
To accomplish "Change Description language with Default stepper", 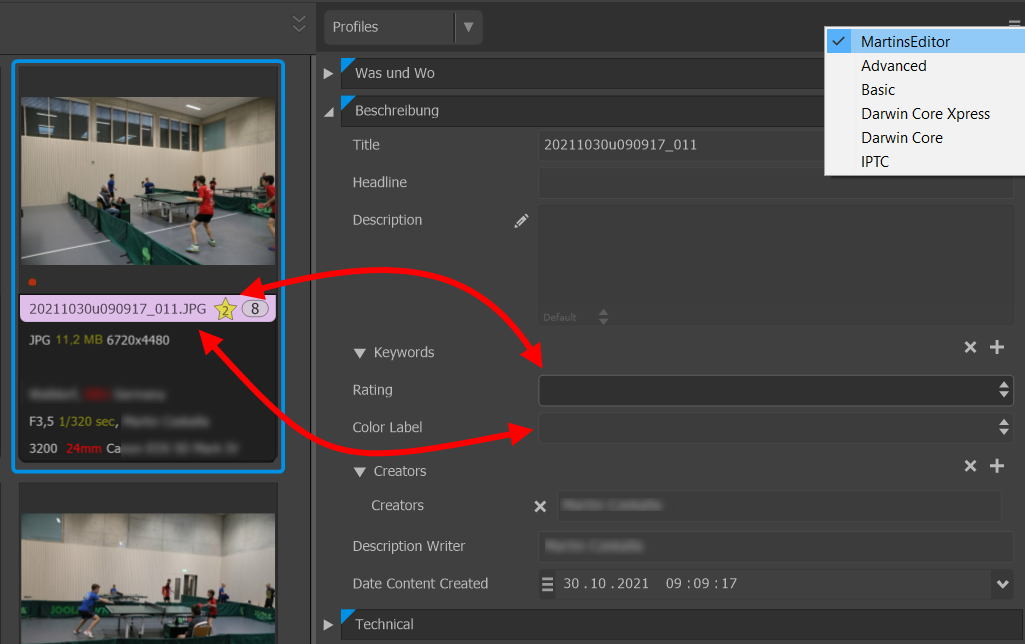I will (603, 317).
